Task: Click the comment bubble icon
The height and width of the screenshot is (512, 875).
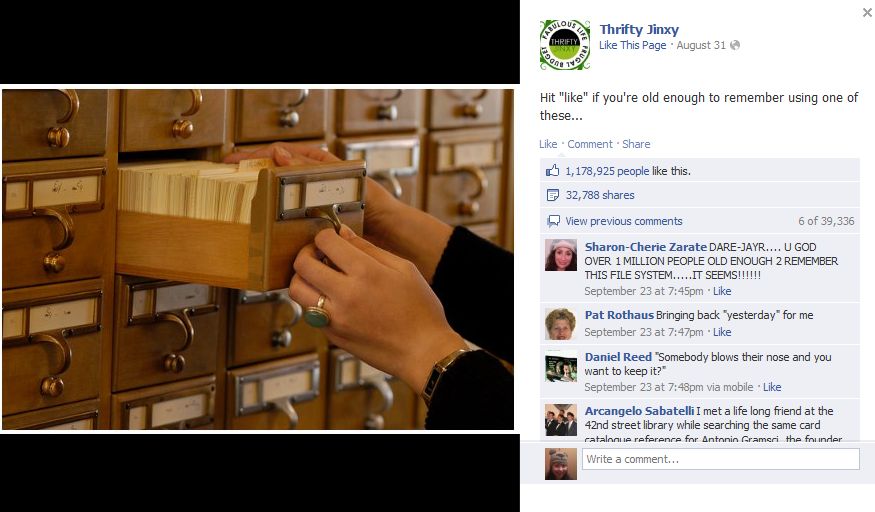Action: click(x=553, y=221)
